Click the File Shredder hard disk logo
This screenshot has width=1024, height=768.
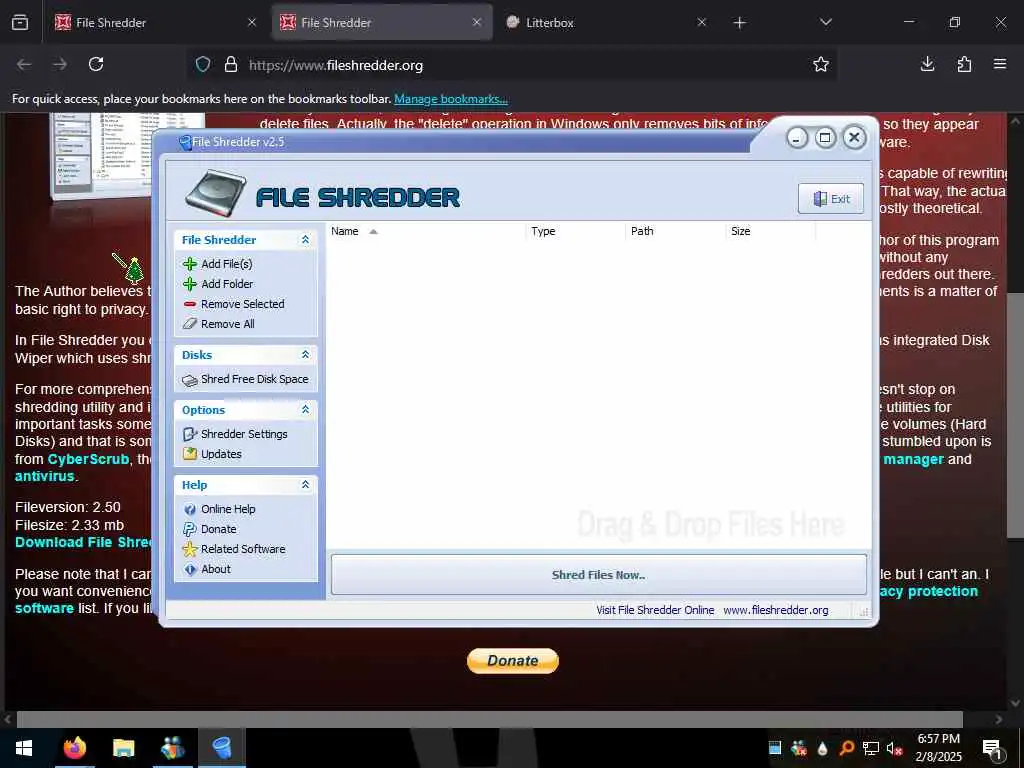tap(215, 193)
